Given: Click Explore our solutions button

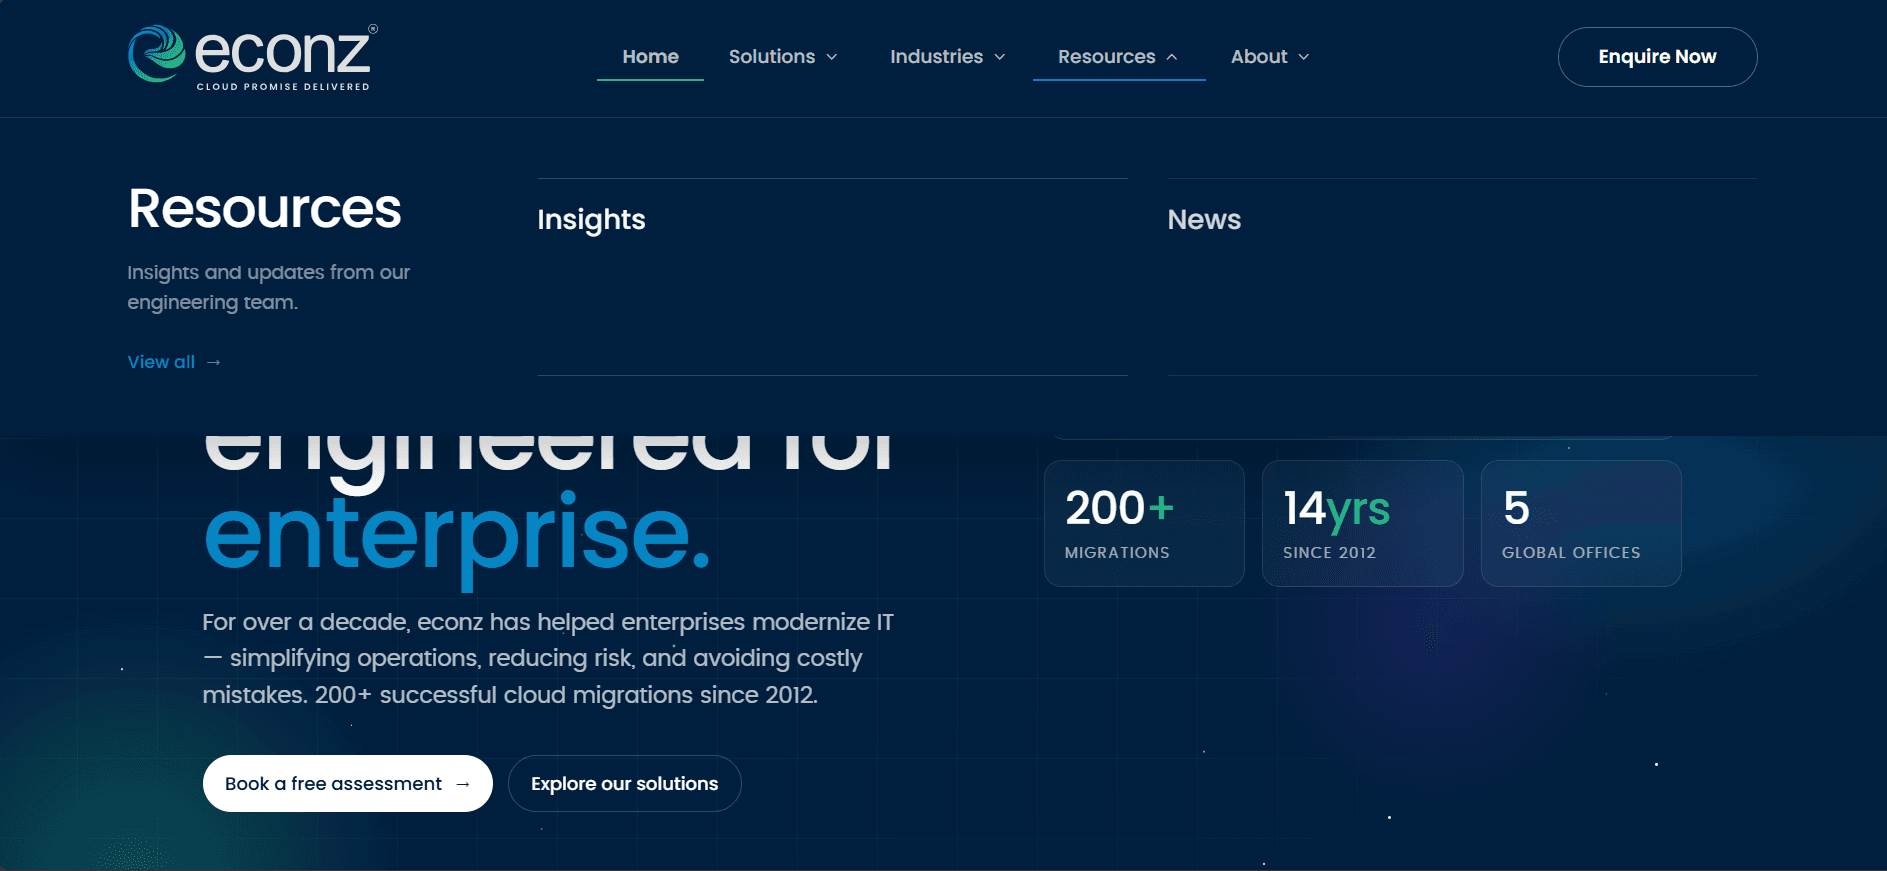Looking at the screenshot, I should click(625, 784).
